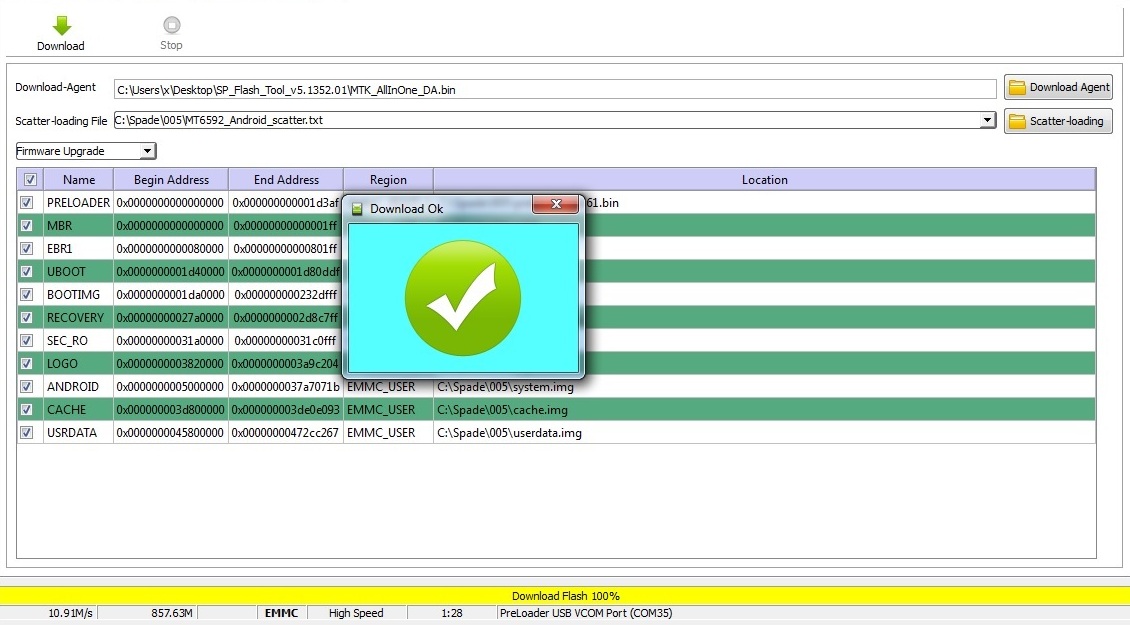Close the Download Ok dialog
The image size is (1130, 625).
[x=554, y=206]
